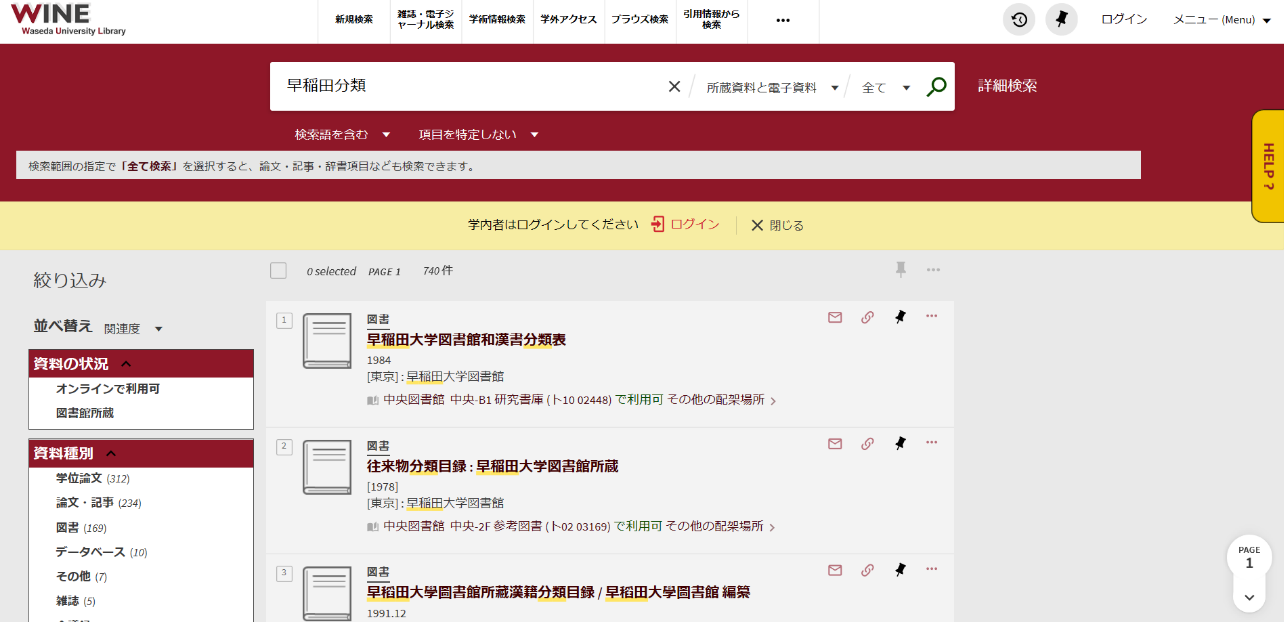Viewport: 1284px width, 622px height.
Task: Email the 早稲田大學圖書館所藏漢籍分類目録 record
Action: coord(835,570)
